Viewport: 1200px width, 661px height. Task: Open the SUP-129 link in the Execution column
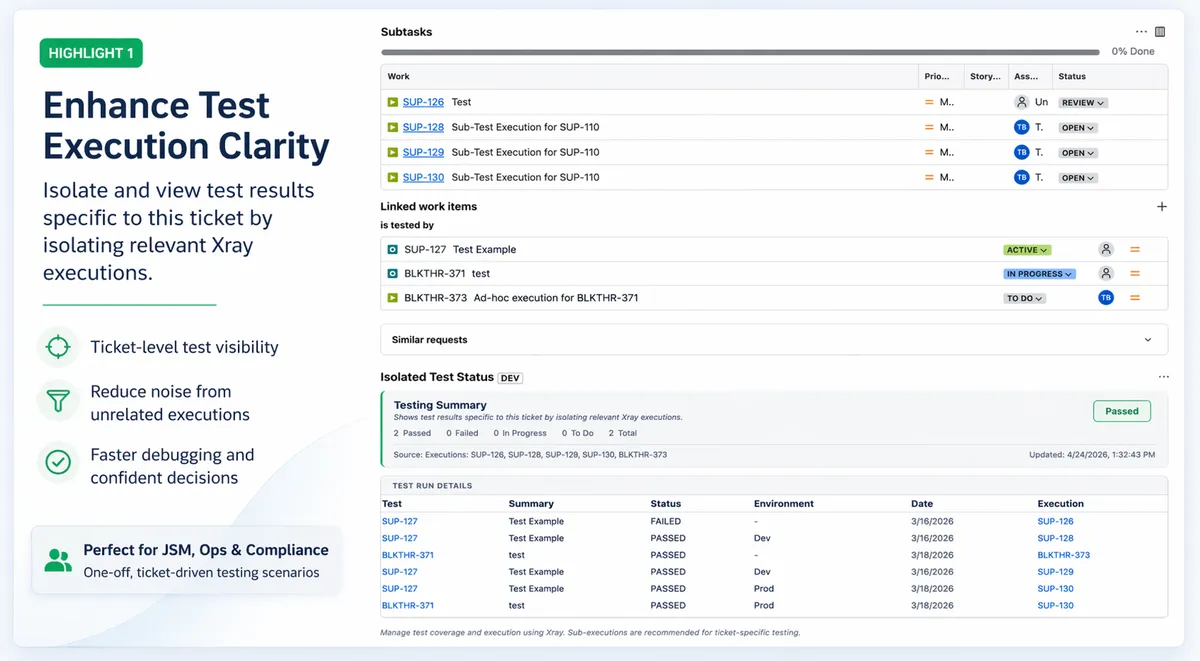tap(1055, 572)
